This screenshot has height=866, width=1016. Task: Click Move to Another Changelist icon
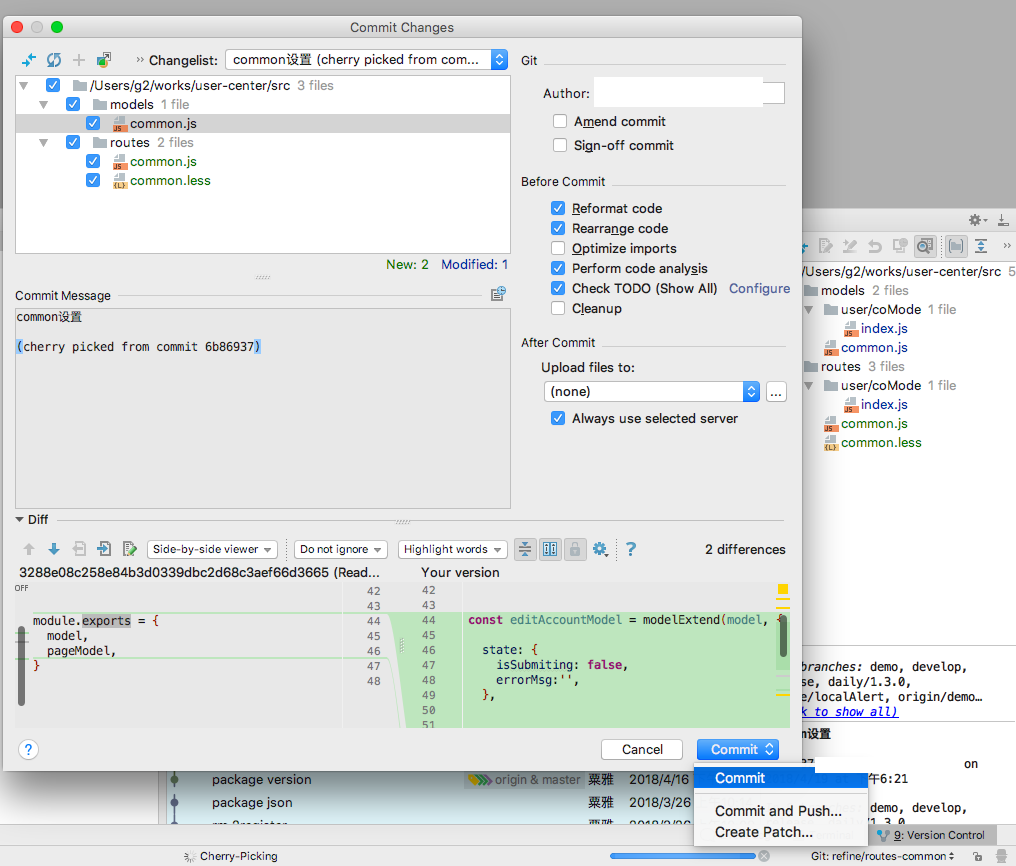point(104,60)
